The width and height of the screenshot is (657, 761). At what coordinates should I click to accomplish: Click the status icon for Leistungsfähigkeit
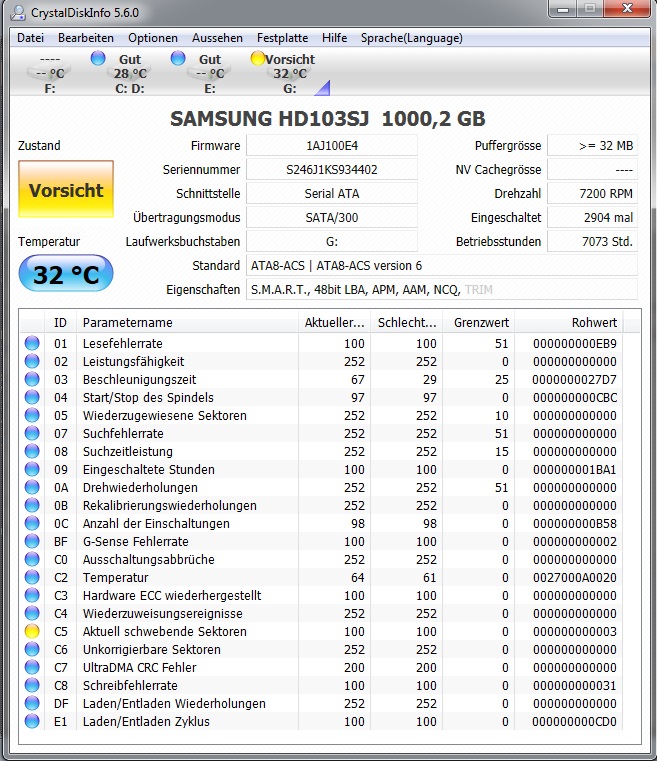pos(32,361)
